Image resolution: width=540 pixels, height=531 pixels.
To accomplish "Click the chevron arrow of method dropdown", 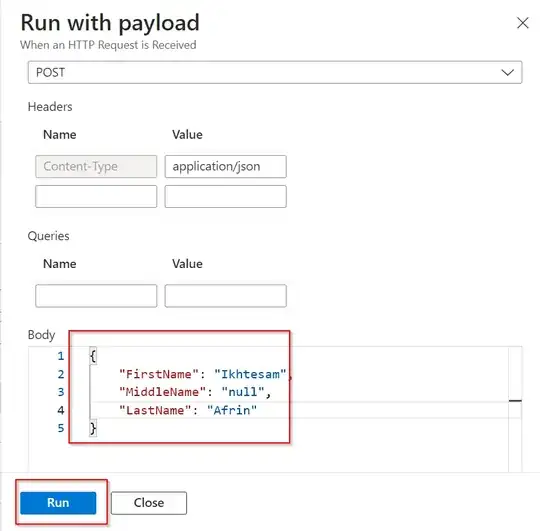I will click(x=507, y=72).
